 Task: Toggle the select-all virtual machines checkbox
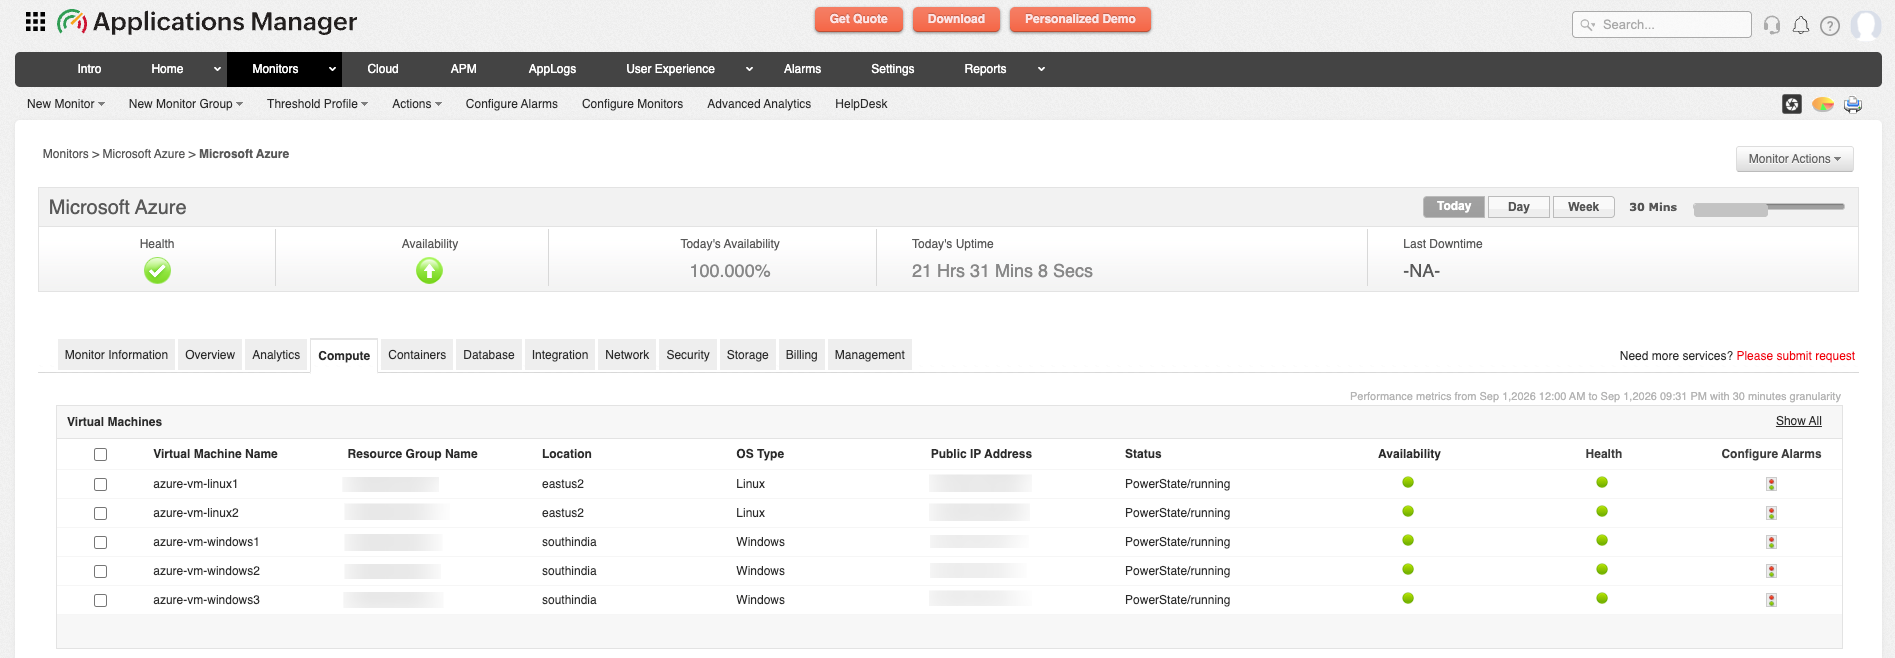tap(100, 454)
